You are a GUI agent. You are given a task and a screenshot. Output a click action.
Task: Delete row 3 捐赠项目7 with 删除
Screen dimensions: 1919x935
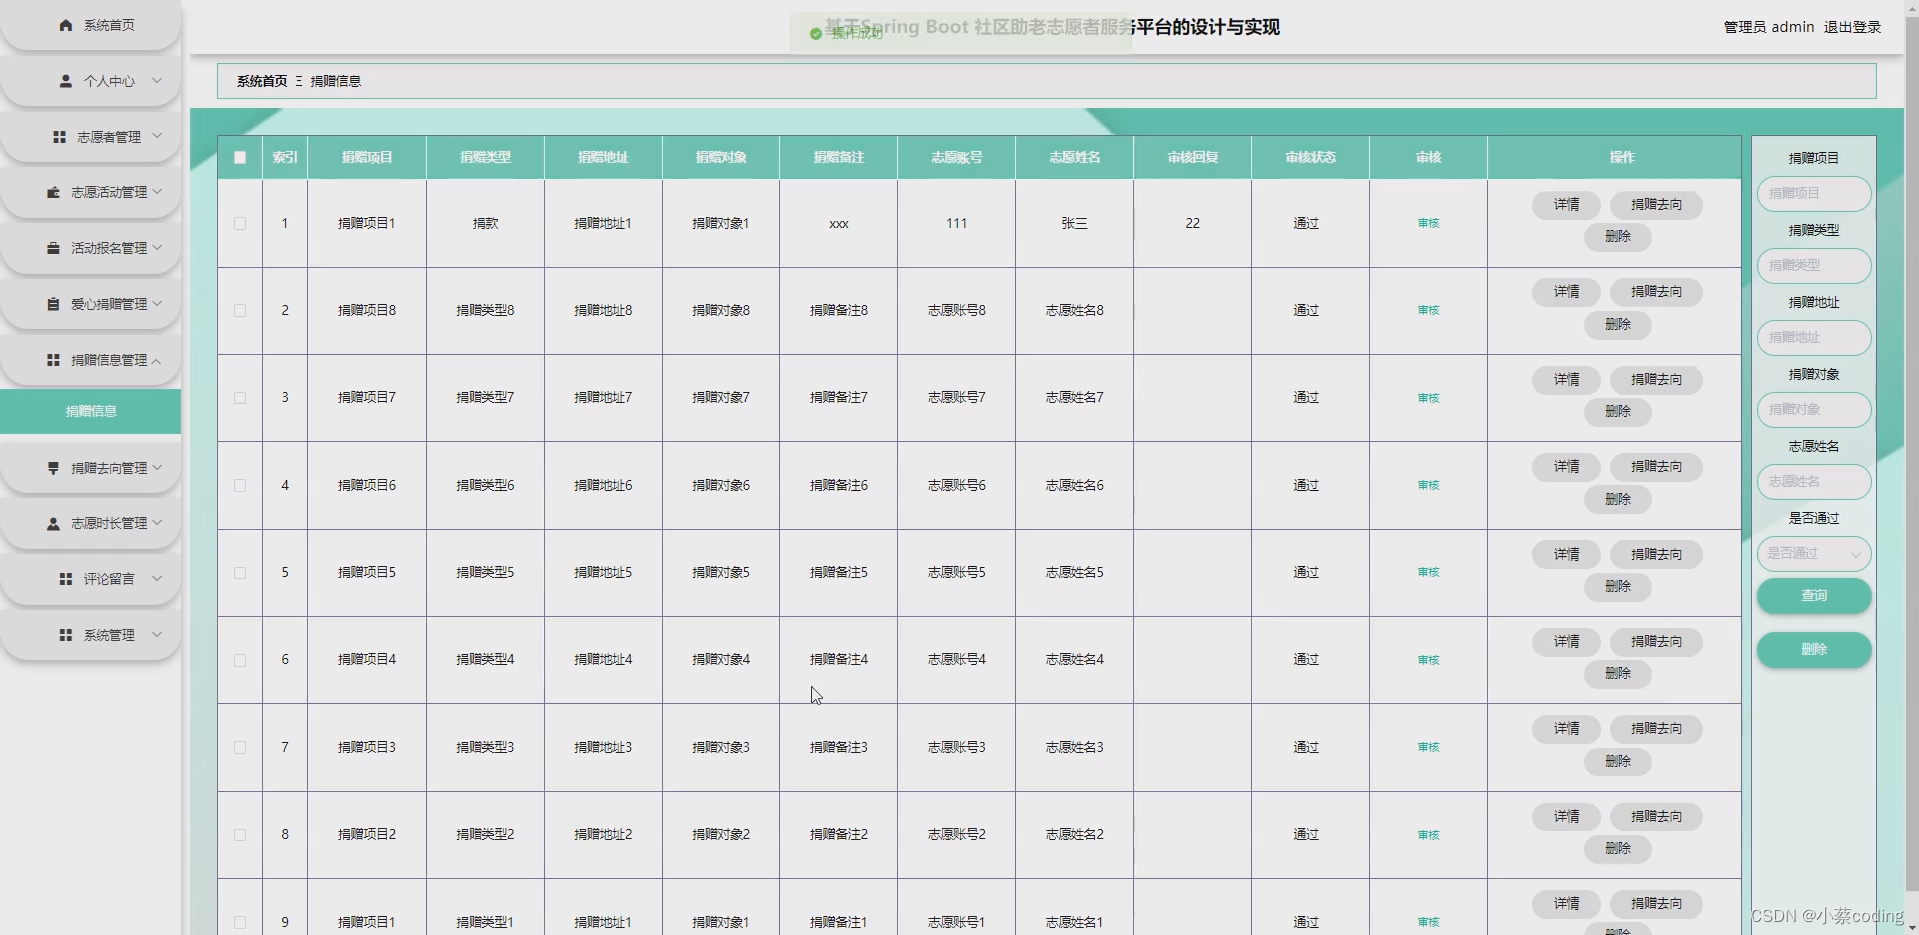(x=1617, y=412)
